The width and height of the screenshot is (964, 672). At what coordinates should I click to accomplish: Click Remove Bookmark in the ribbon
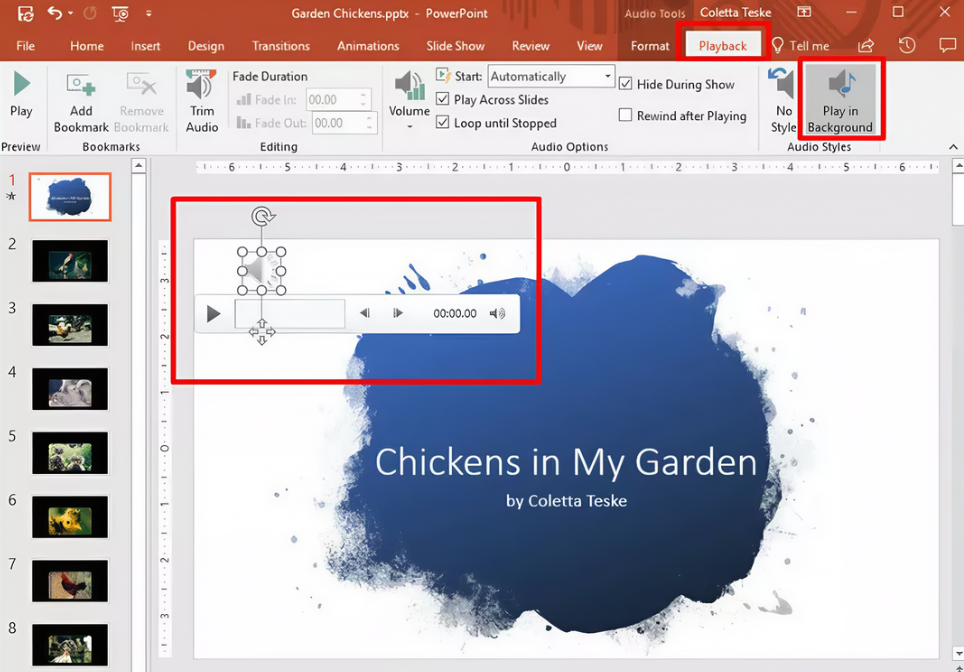click(141, 102)
